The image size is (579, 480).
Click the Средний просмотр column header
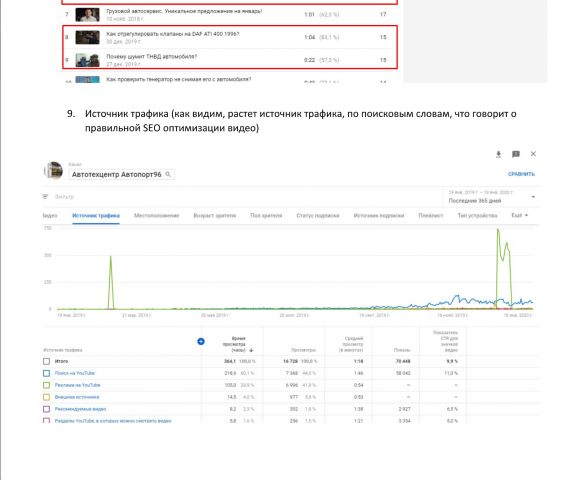pyautogui.click(x=351, y=344)
